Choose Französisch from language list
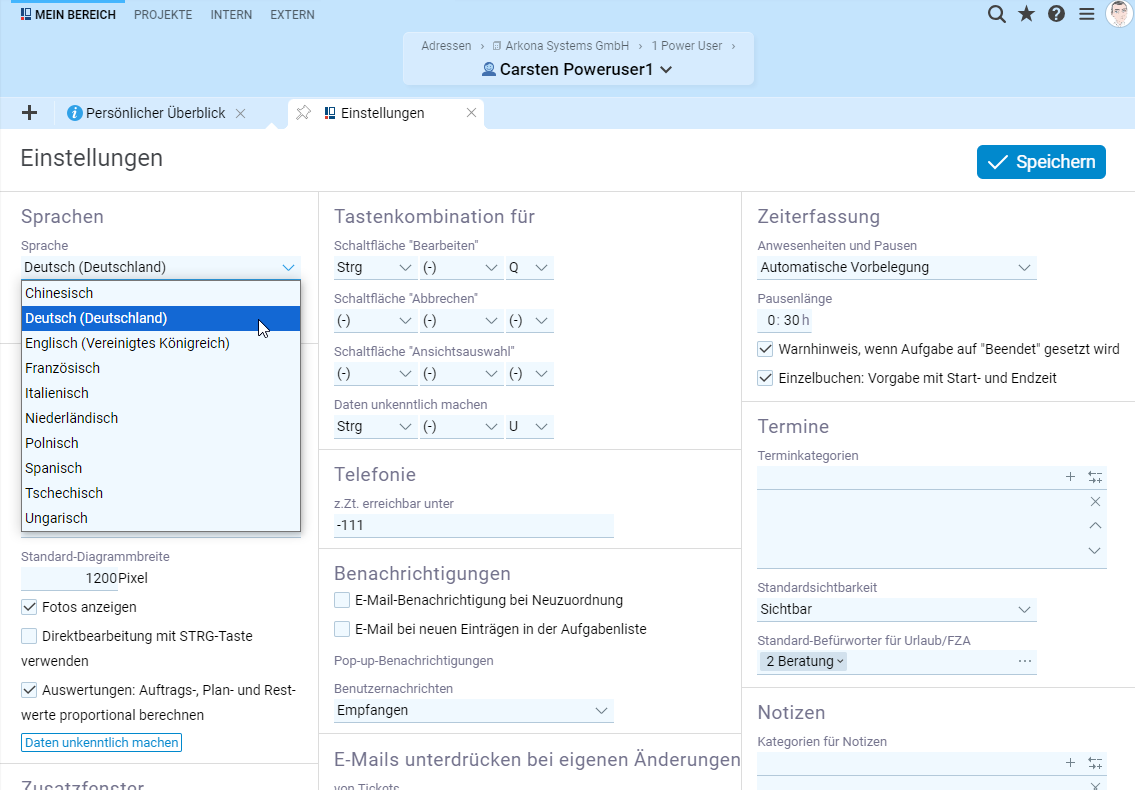This screenshot has width=1135, height=790. point(161,368)
